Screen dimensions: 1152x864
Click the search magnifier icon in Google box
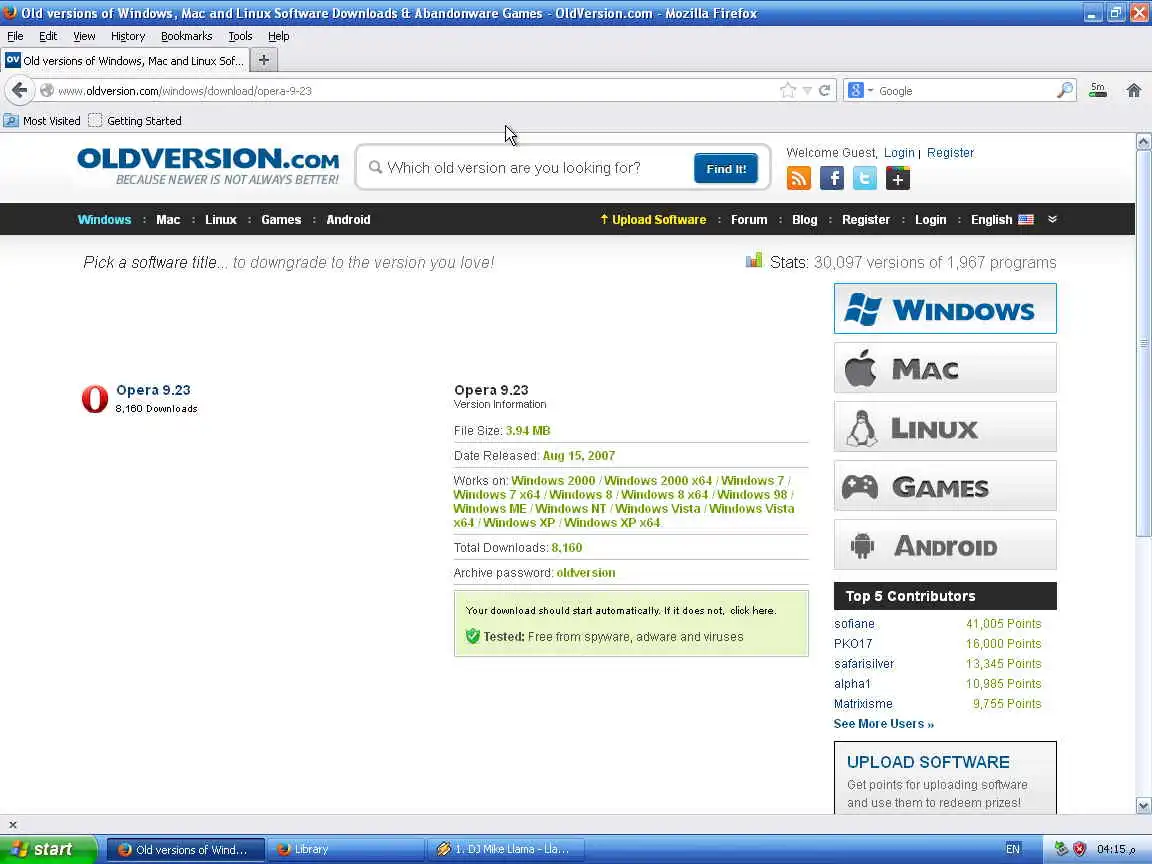[x=1065, y=90]
